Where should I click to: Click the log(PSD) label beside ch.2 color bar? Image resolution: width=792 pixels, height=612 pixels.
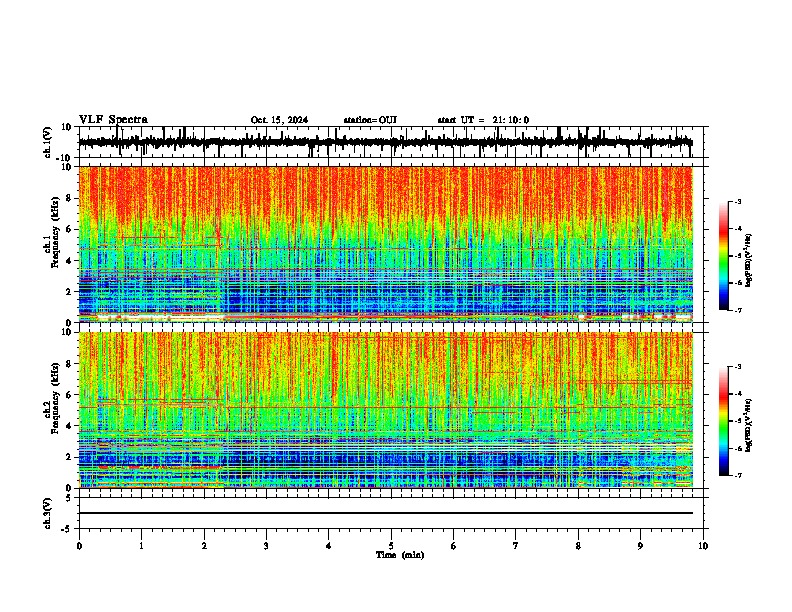point(749,425)
